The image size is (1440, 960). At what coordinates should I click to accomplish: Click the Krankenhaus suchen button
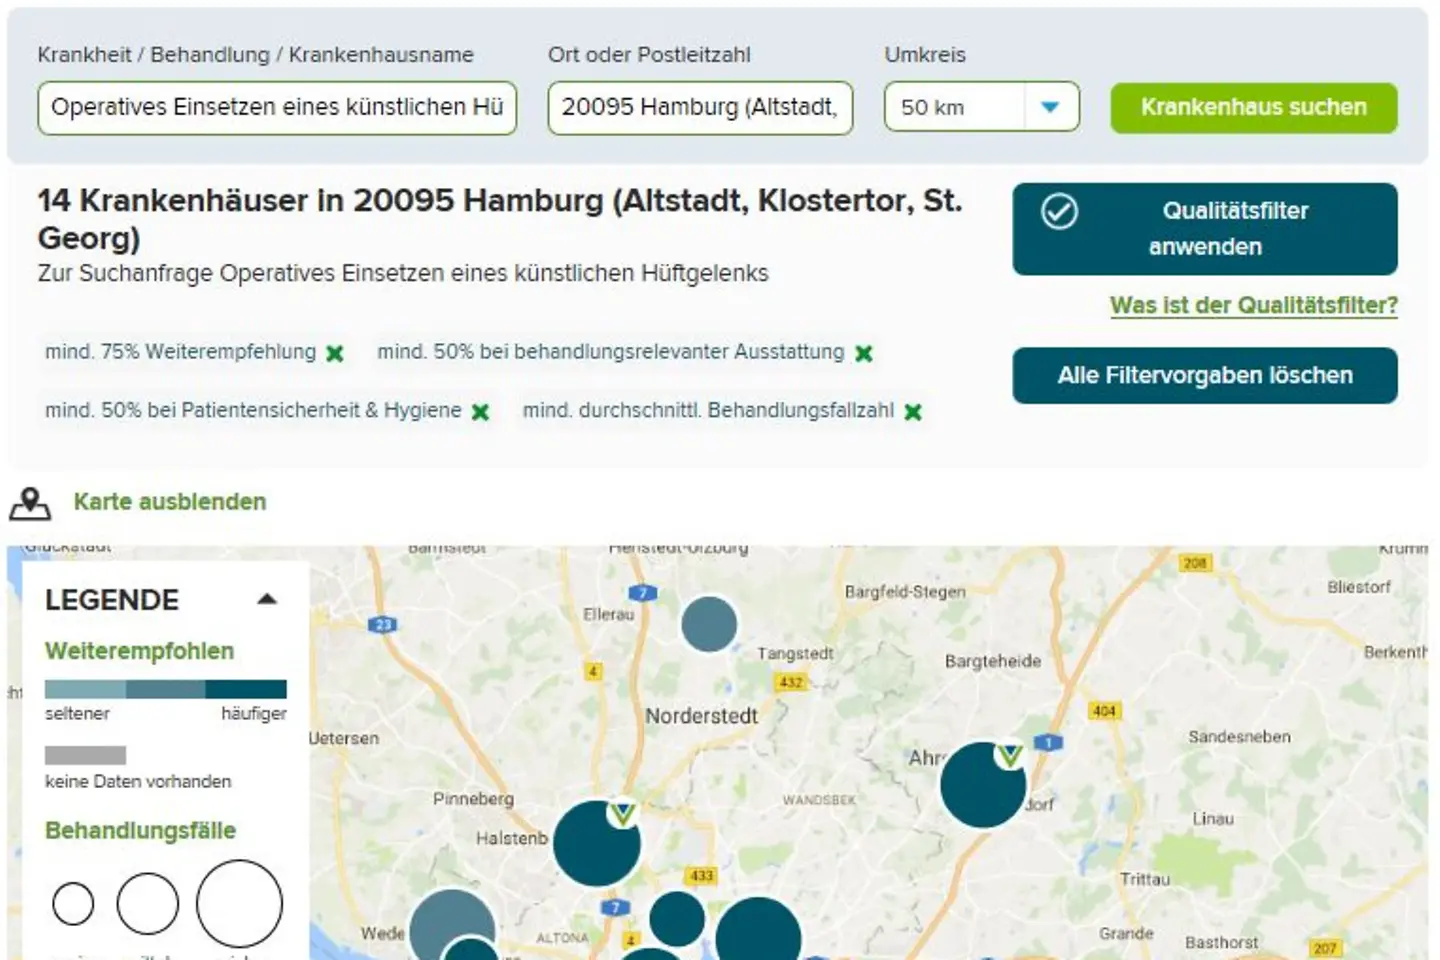pyautogui.click(x=1254, y=107)
